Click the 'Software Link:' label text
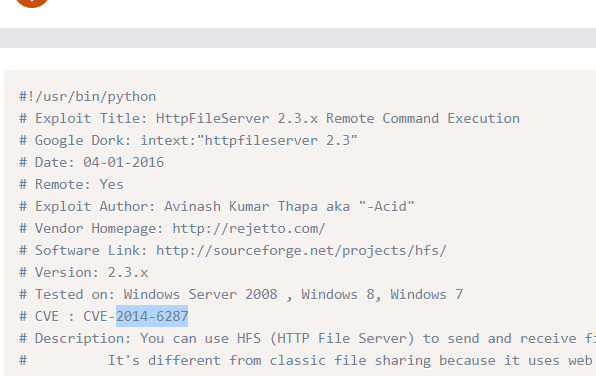The width and height of the screenshot is (596, 376). (x=91, y=251)
